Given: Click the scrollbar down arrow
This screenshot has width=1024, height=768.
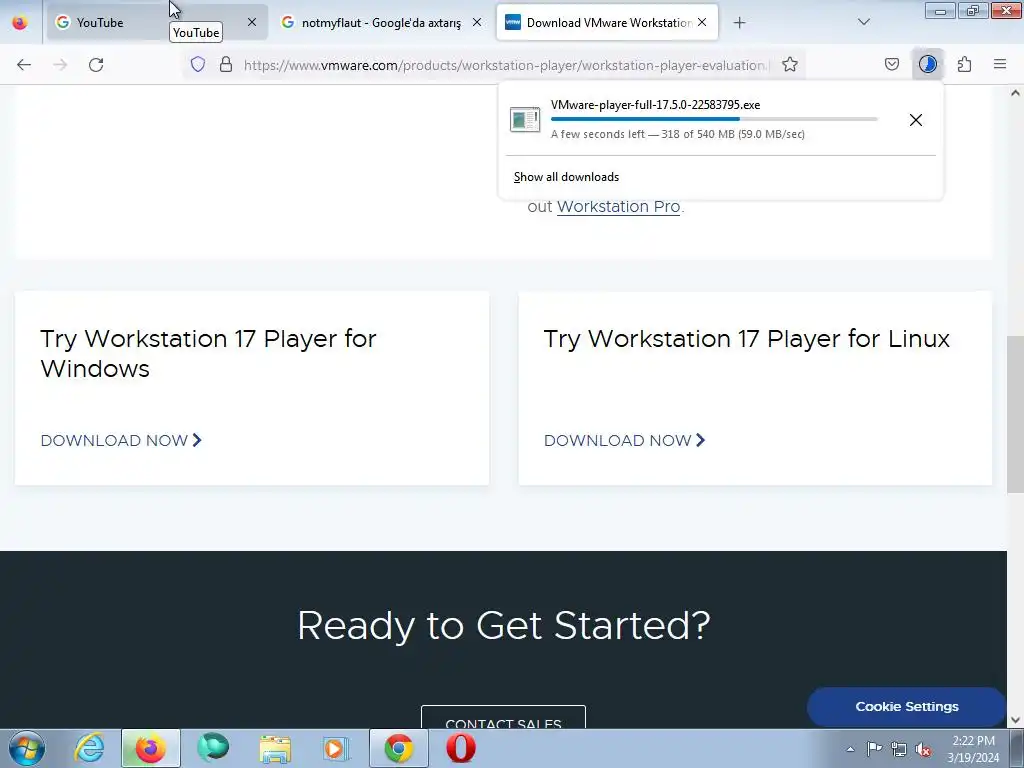Looking at the screenshot, I should pyautogui.click(x=1015, y=720).
